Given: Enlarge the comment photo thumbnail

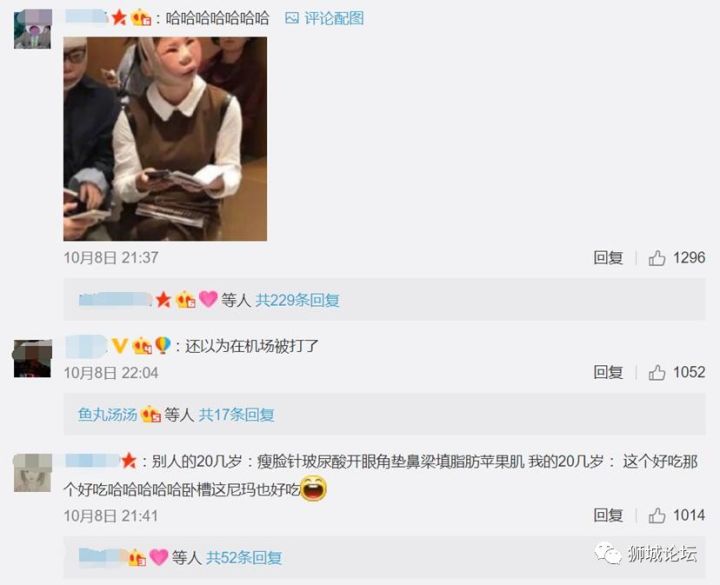Looking at the screenshot, I should (x=165, y=139).
